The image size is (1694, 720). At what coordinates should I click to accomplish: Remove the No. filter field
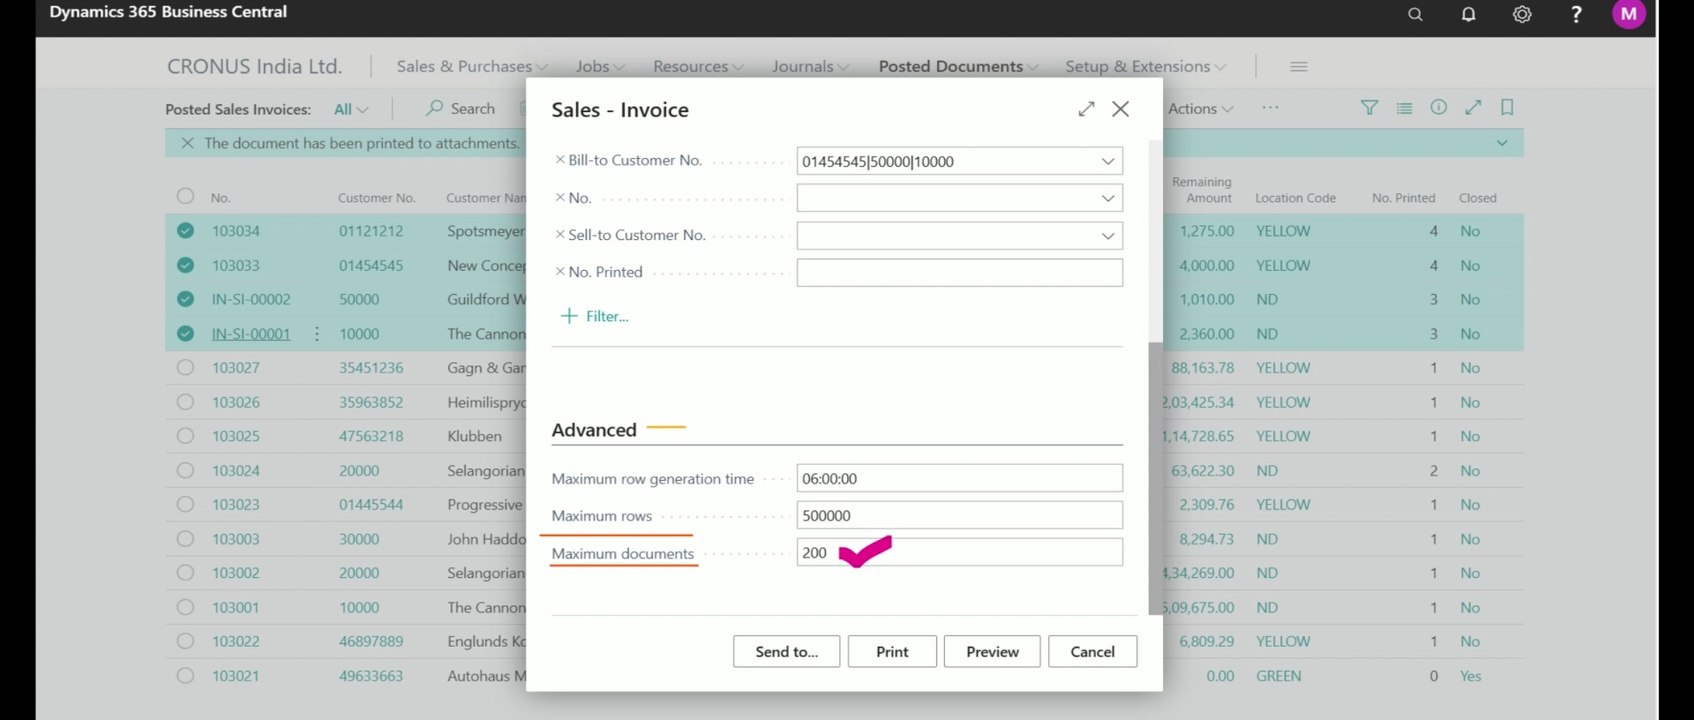click(x=560, y=198)
